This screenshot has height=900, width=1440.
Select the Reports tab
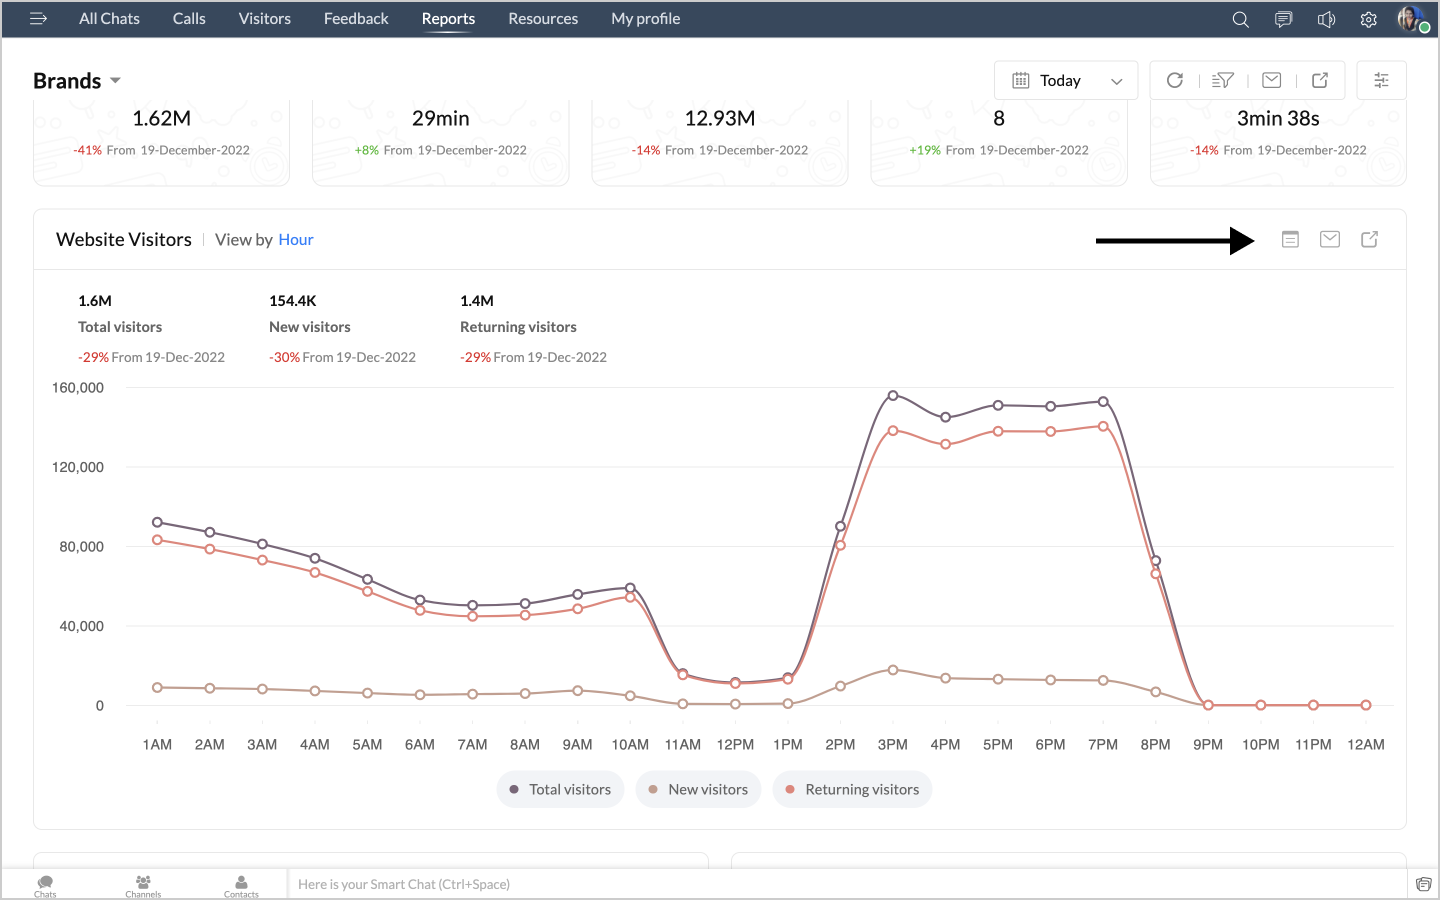coord(448,19)
